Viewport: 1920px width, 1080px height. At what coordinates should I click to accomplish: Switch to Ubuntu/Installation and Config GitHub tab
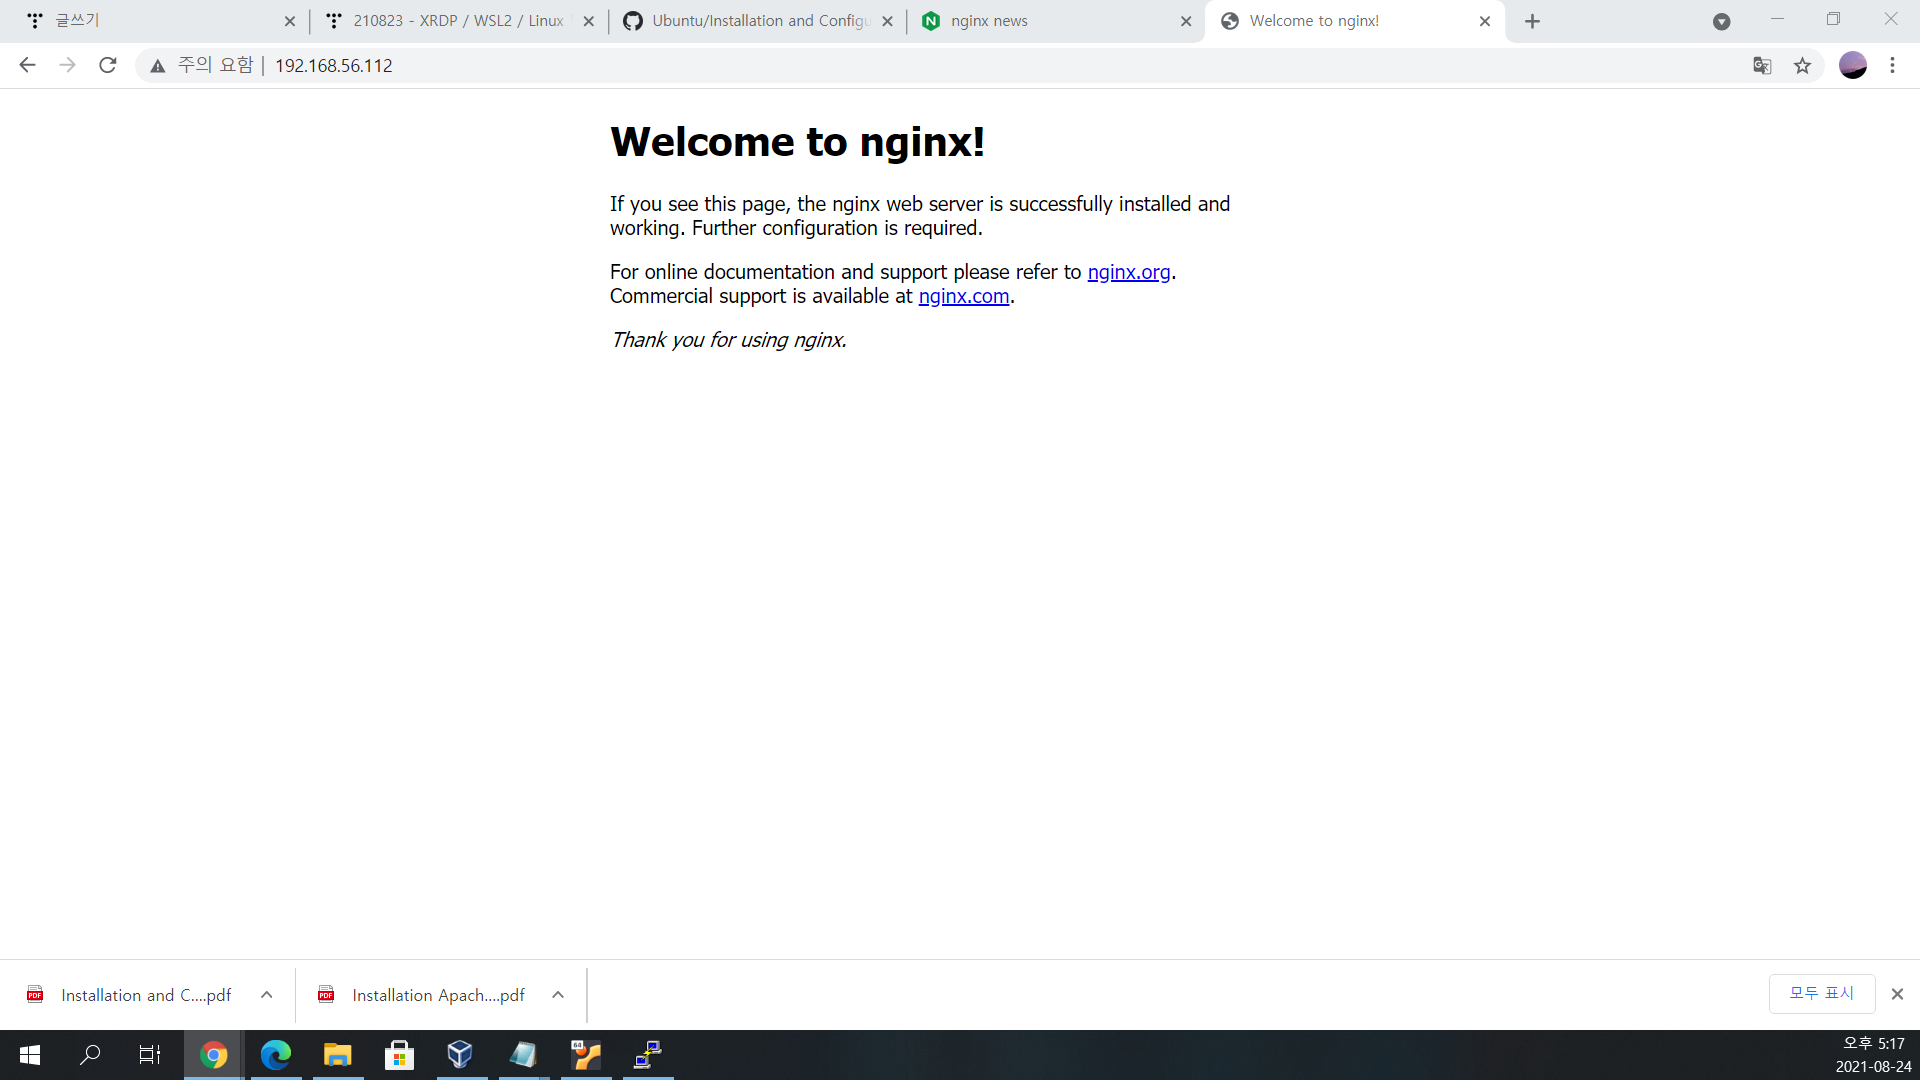[x=758, y=21]
